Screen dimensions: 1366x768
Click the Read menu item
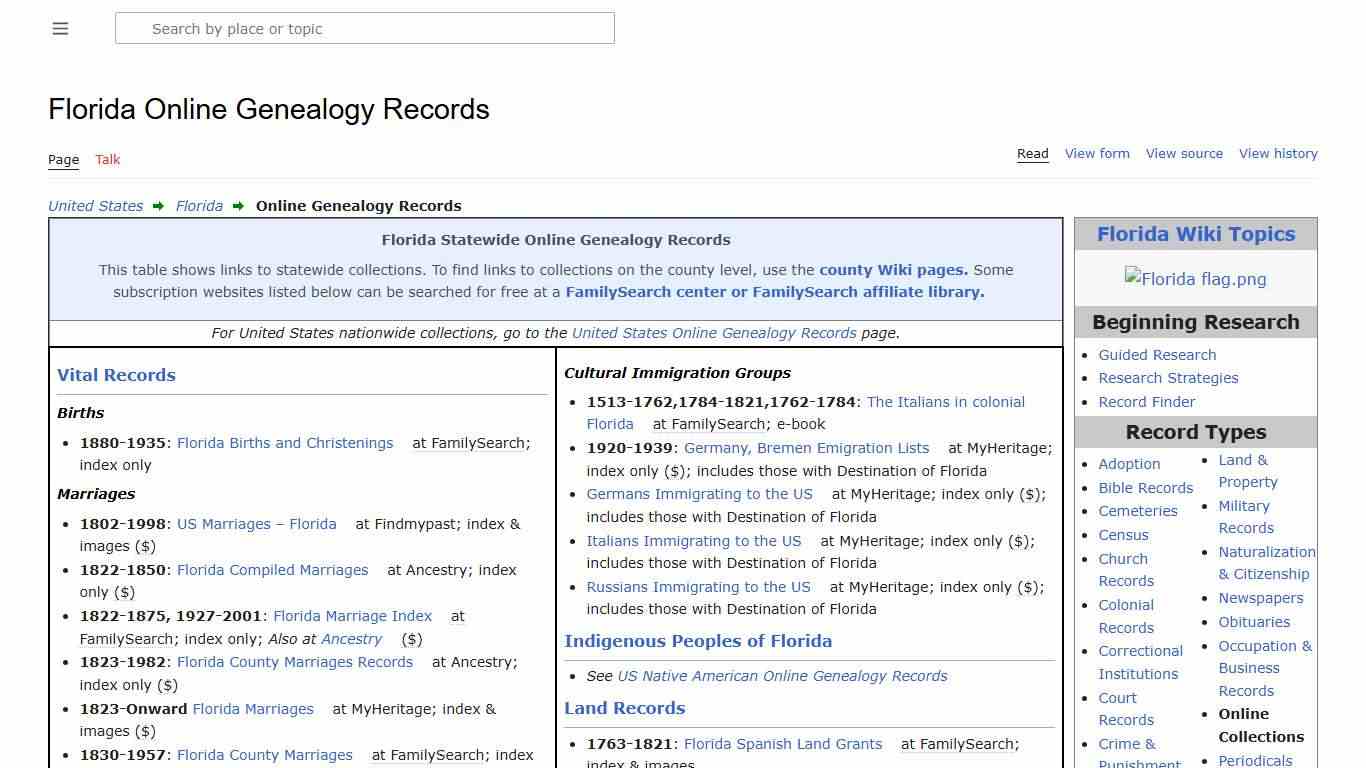(x=1032, y=153)
